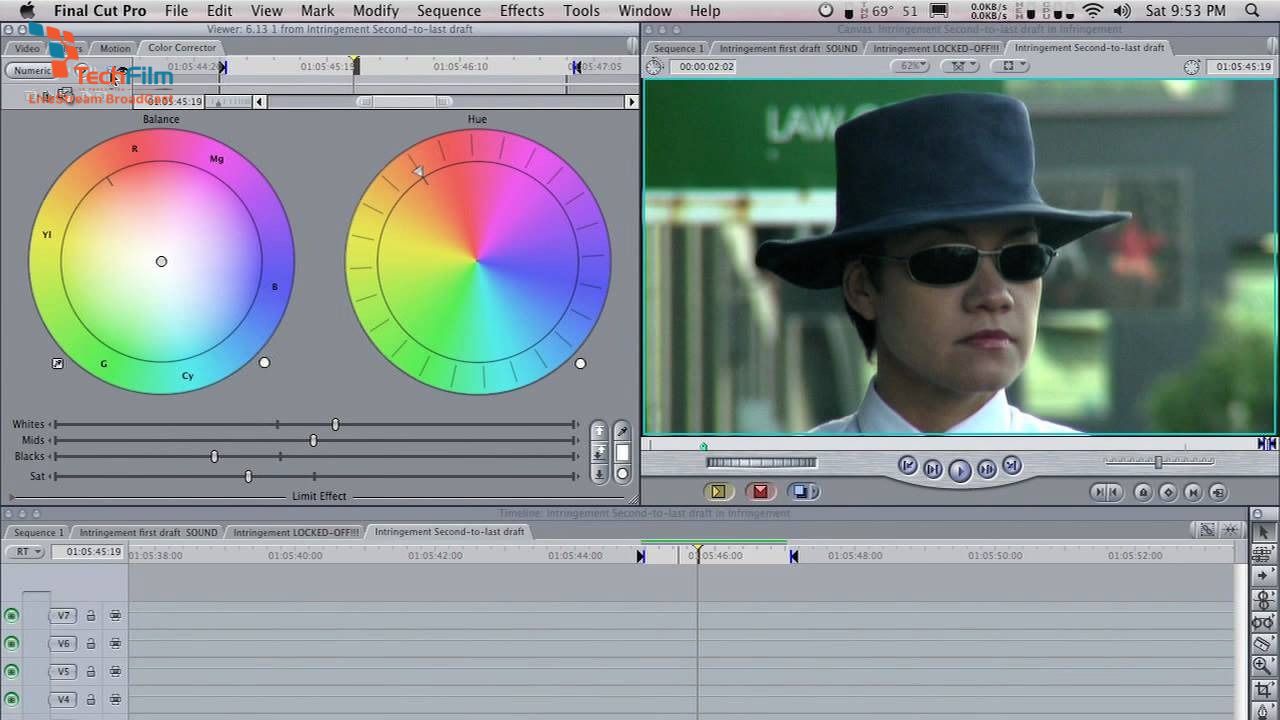Screen dimensions: 1280x720
Task: Click Go to Next Edit in Canvas
Action: pos(1012,465)
